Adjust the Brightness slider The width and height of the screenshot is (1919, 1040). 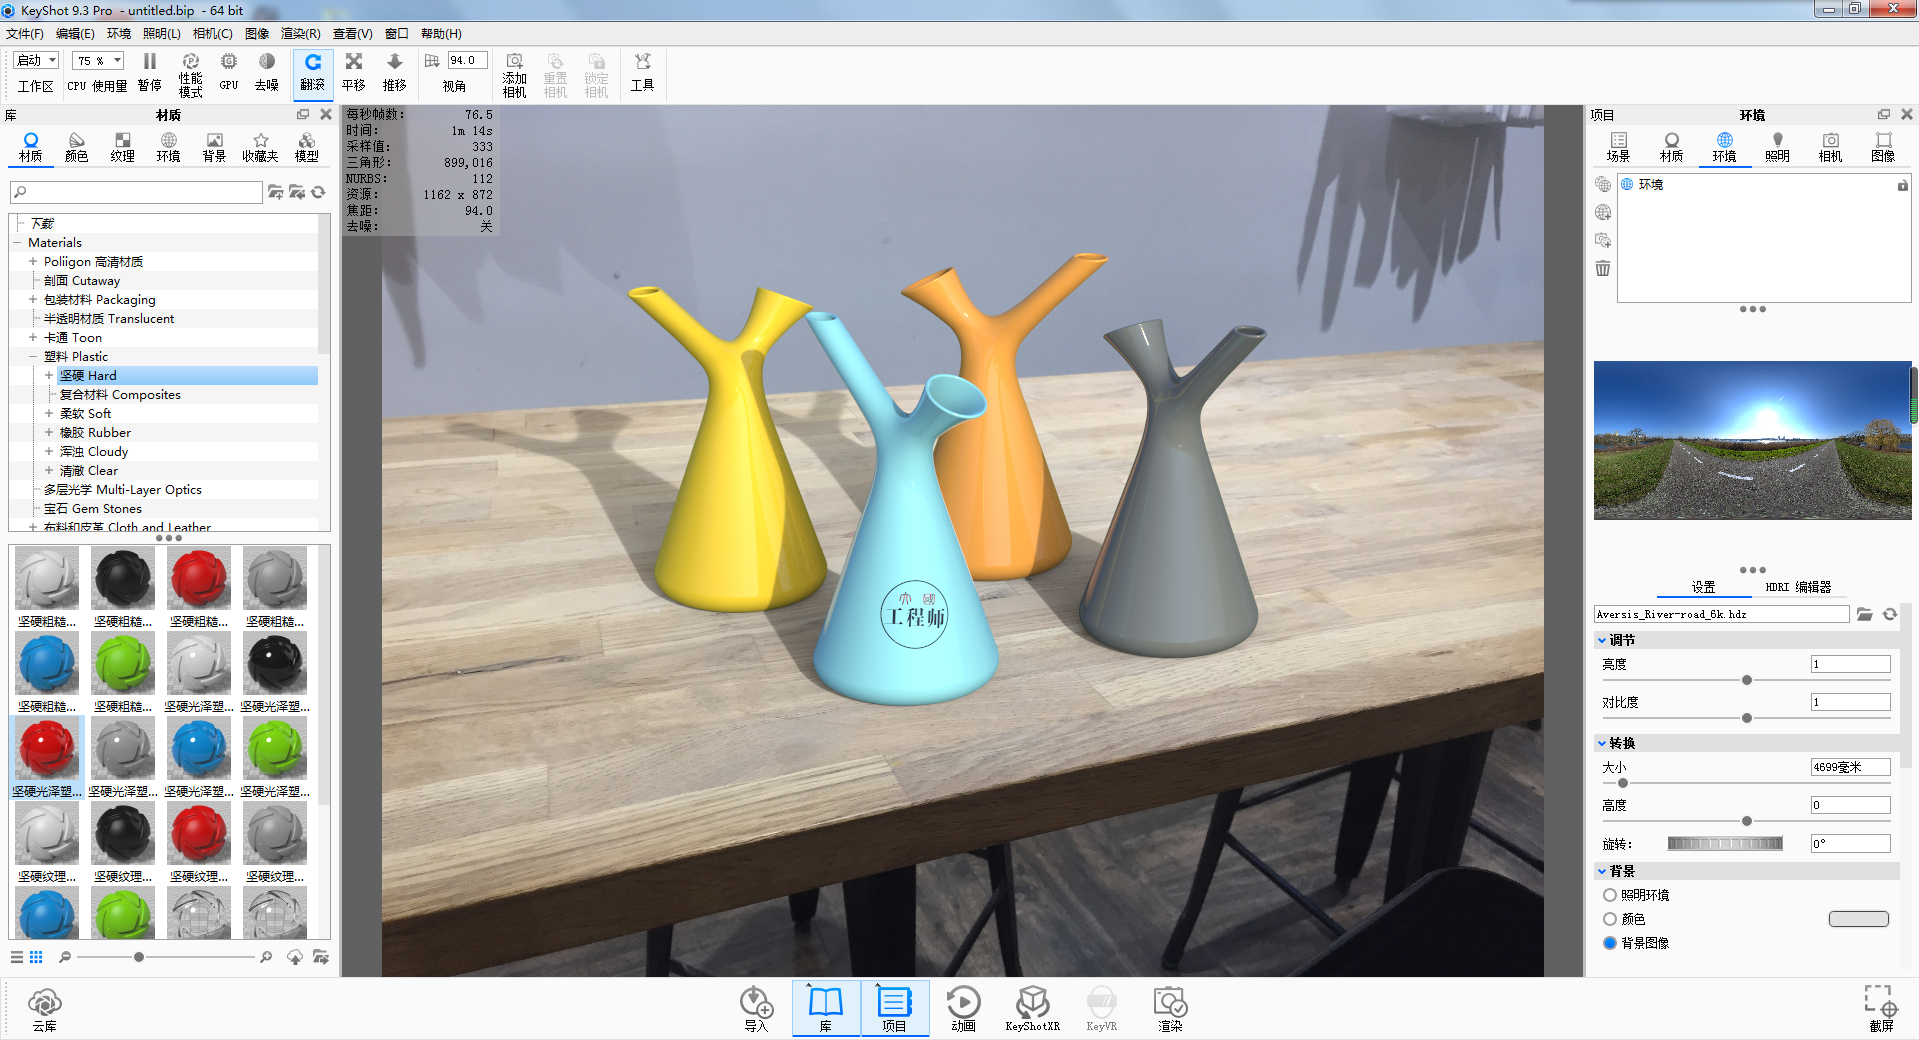(x=1746, y=680)
